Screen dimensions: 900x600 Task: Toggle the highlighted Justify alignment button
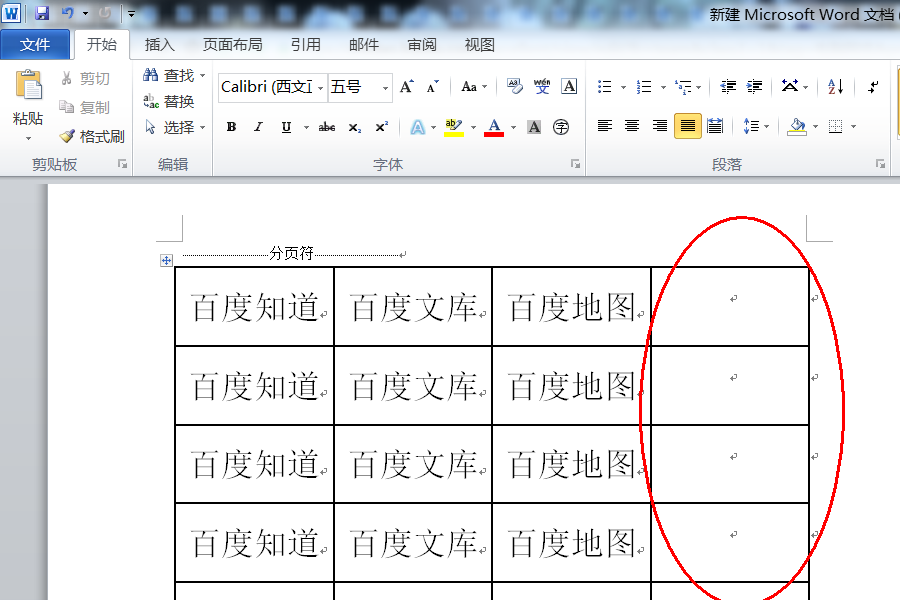click(688, 126)
